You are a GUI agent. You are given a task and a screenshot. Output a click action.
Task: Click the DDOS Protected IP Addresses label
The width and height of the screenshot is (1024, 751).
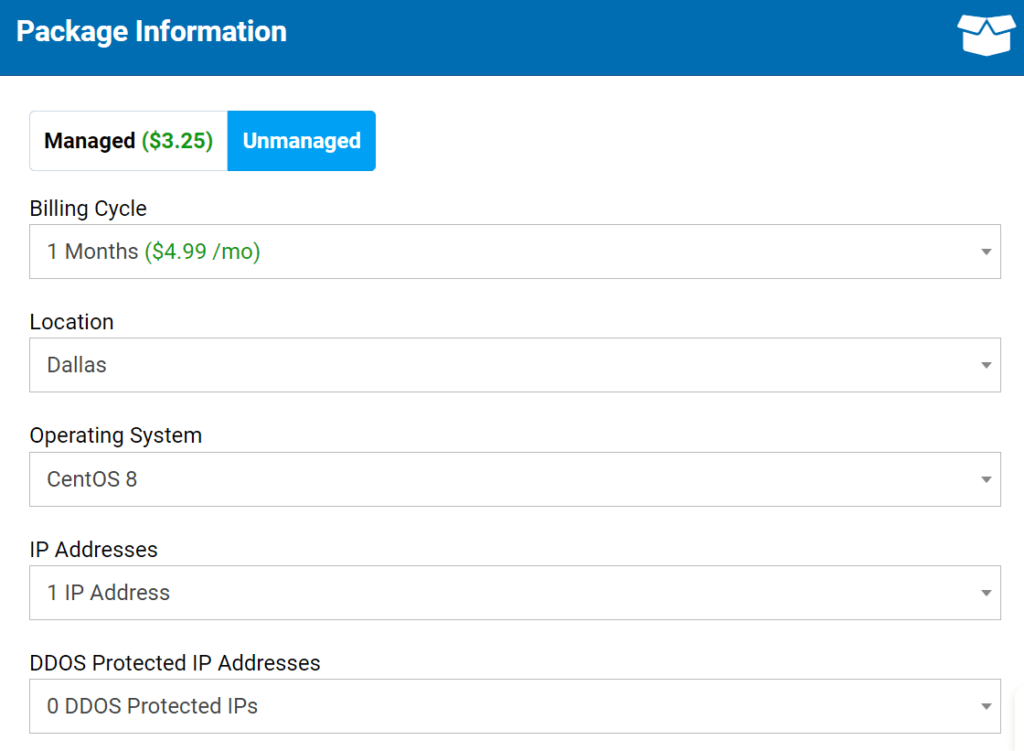tap(174, 663)
